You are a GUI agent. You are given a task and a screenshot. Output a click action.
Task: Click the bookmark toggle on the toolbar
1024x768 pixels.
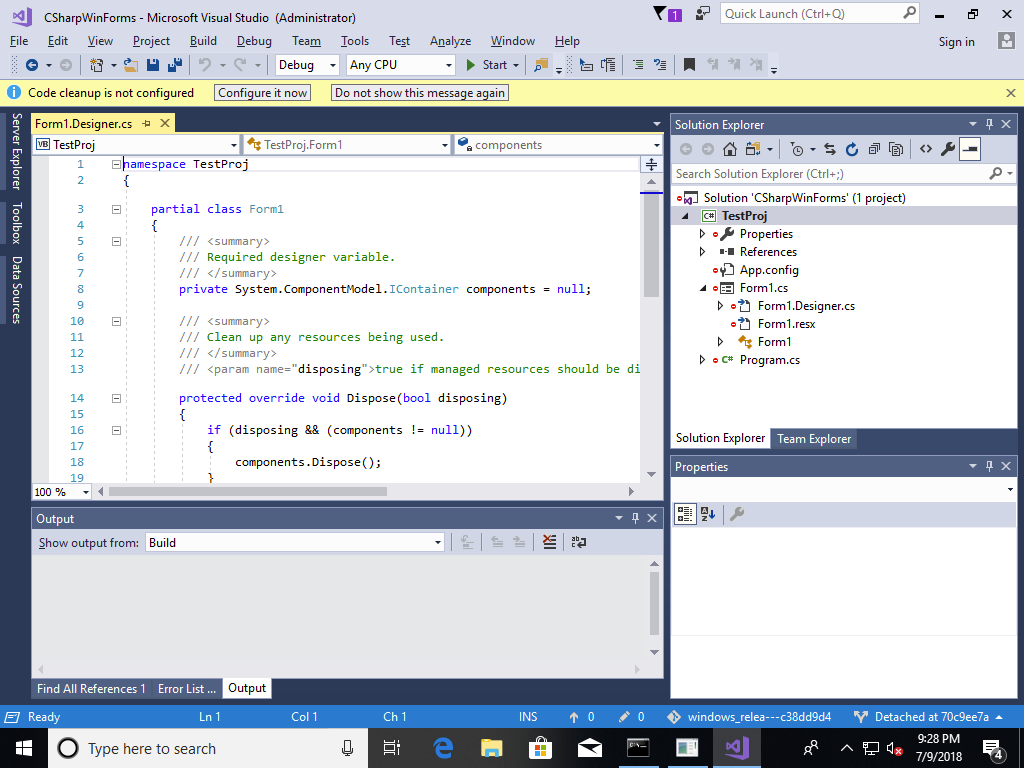689,63
